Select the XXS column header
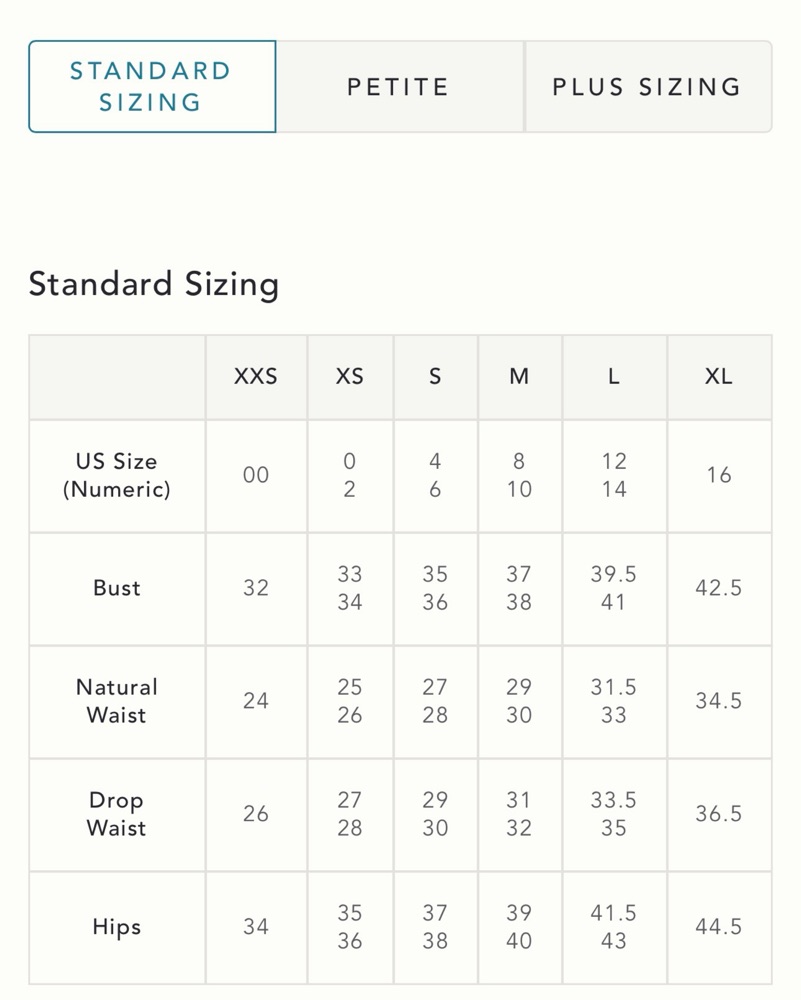Image resolution: width=801 pixels, height=1000 pixels. pyautogui.click(x=256, y=377)
